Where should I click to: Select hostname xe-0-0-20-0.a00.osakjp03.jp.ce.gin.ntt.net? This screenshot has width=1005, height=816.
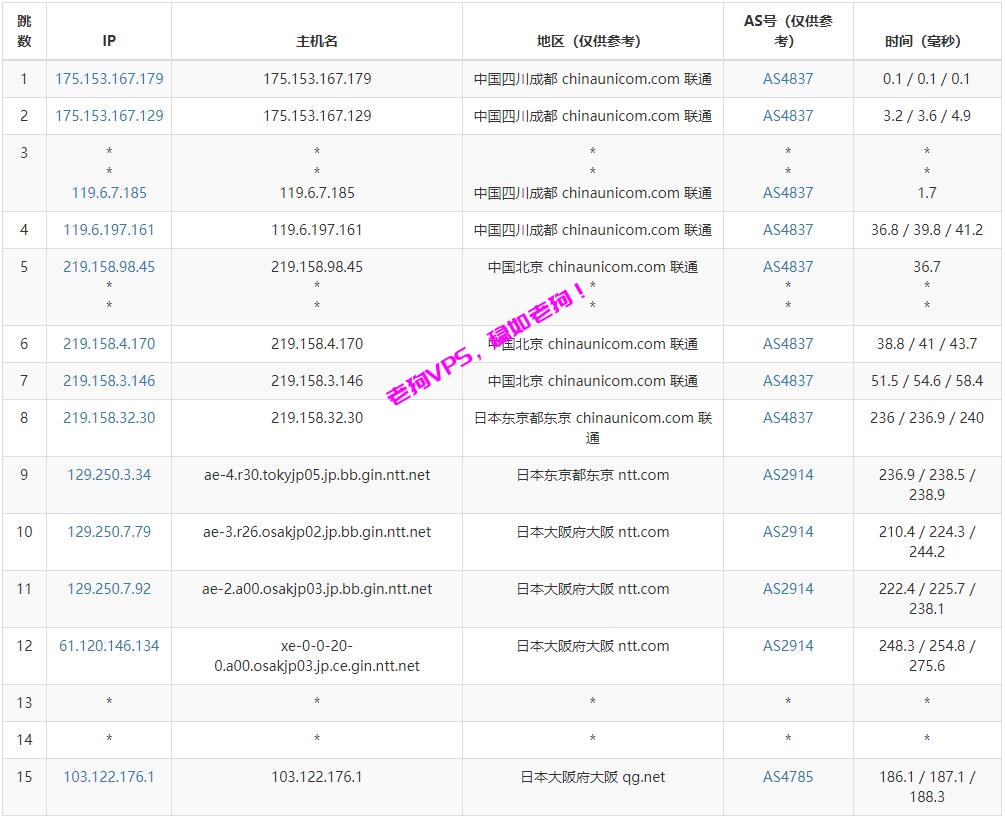point(317,656)
